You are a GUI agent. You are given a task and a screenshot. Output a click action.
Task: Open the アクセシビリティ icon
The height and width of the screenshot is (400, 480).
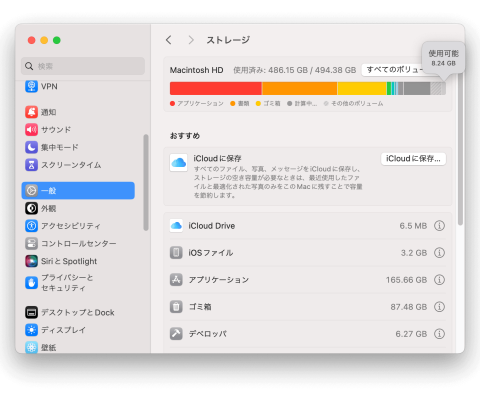click(x=31, y=226)
